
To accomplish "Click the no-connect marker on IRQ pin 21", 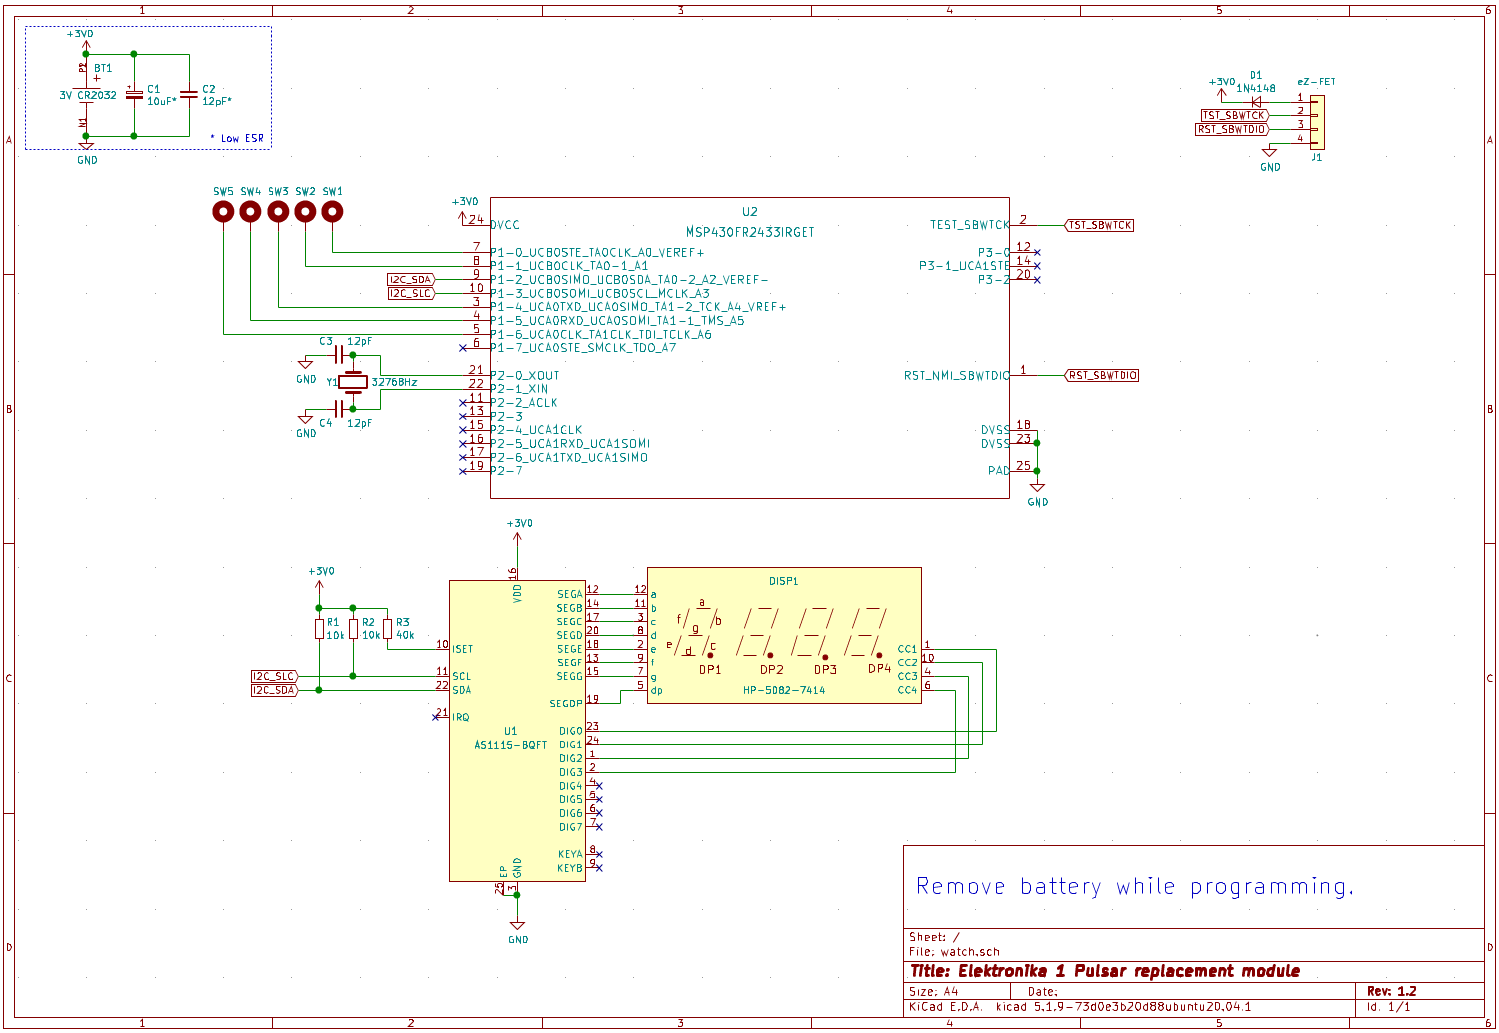I will point(435,717).
